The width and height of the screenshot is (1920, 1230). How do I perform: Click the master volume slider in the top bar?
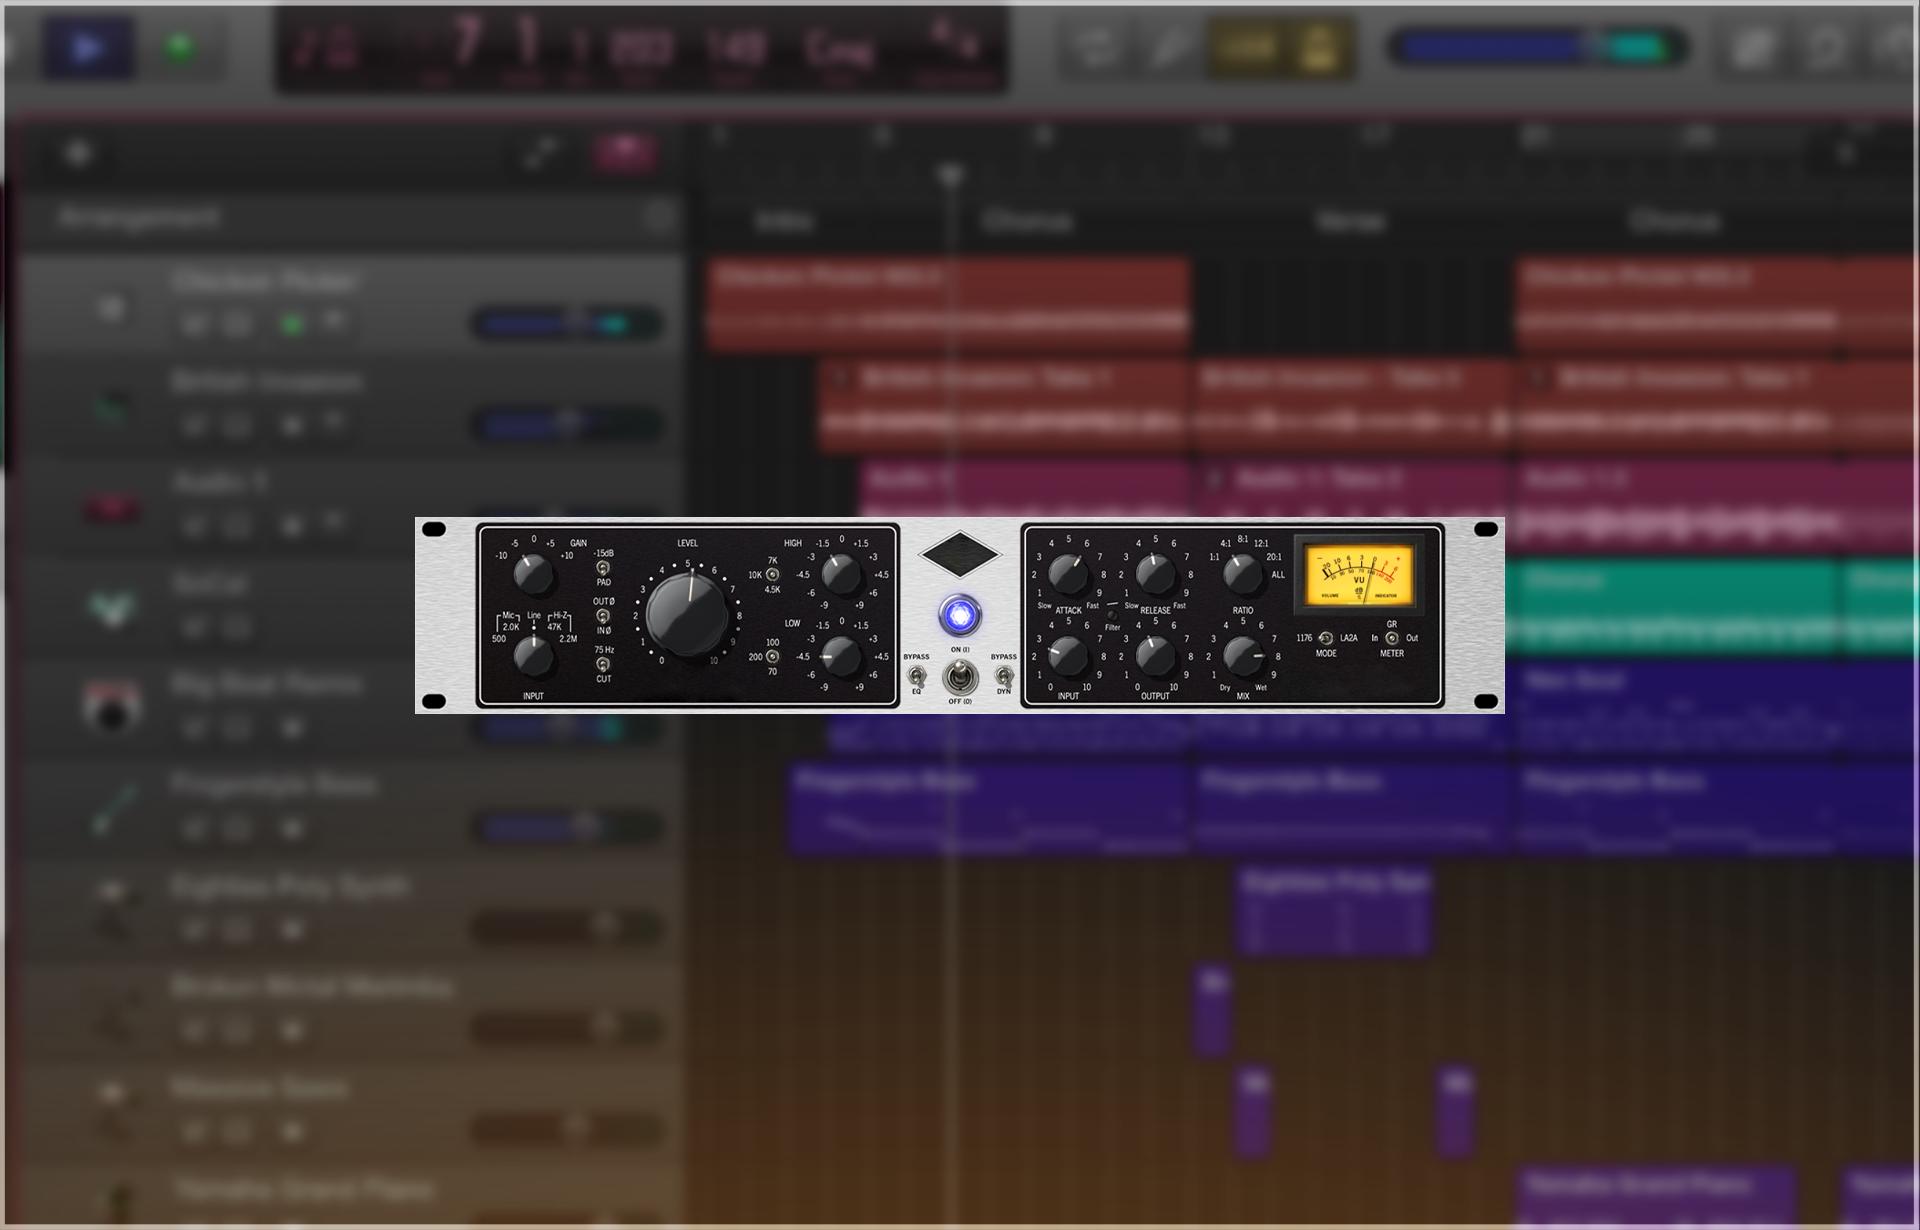click(x=1537, y=47)
